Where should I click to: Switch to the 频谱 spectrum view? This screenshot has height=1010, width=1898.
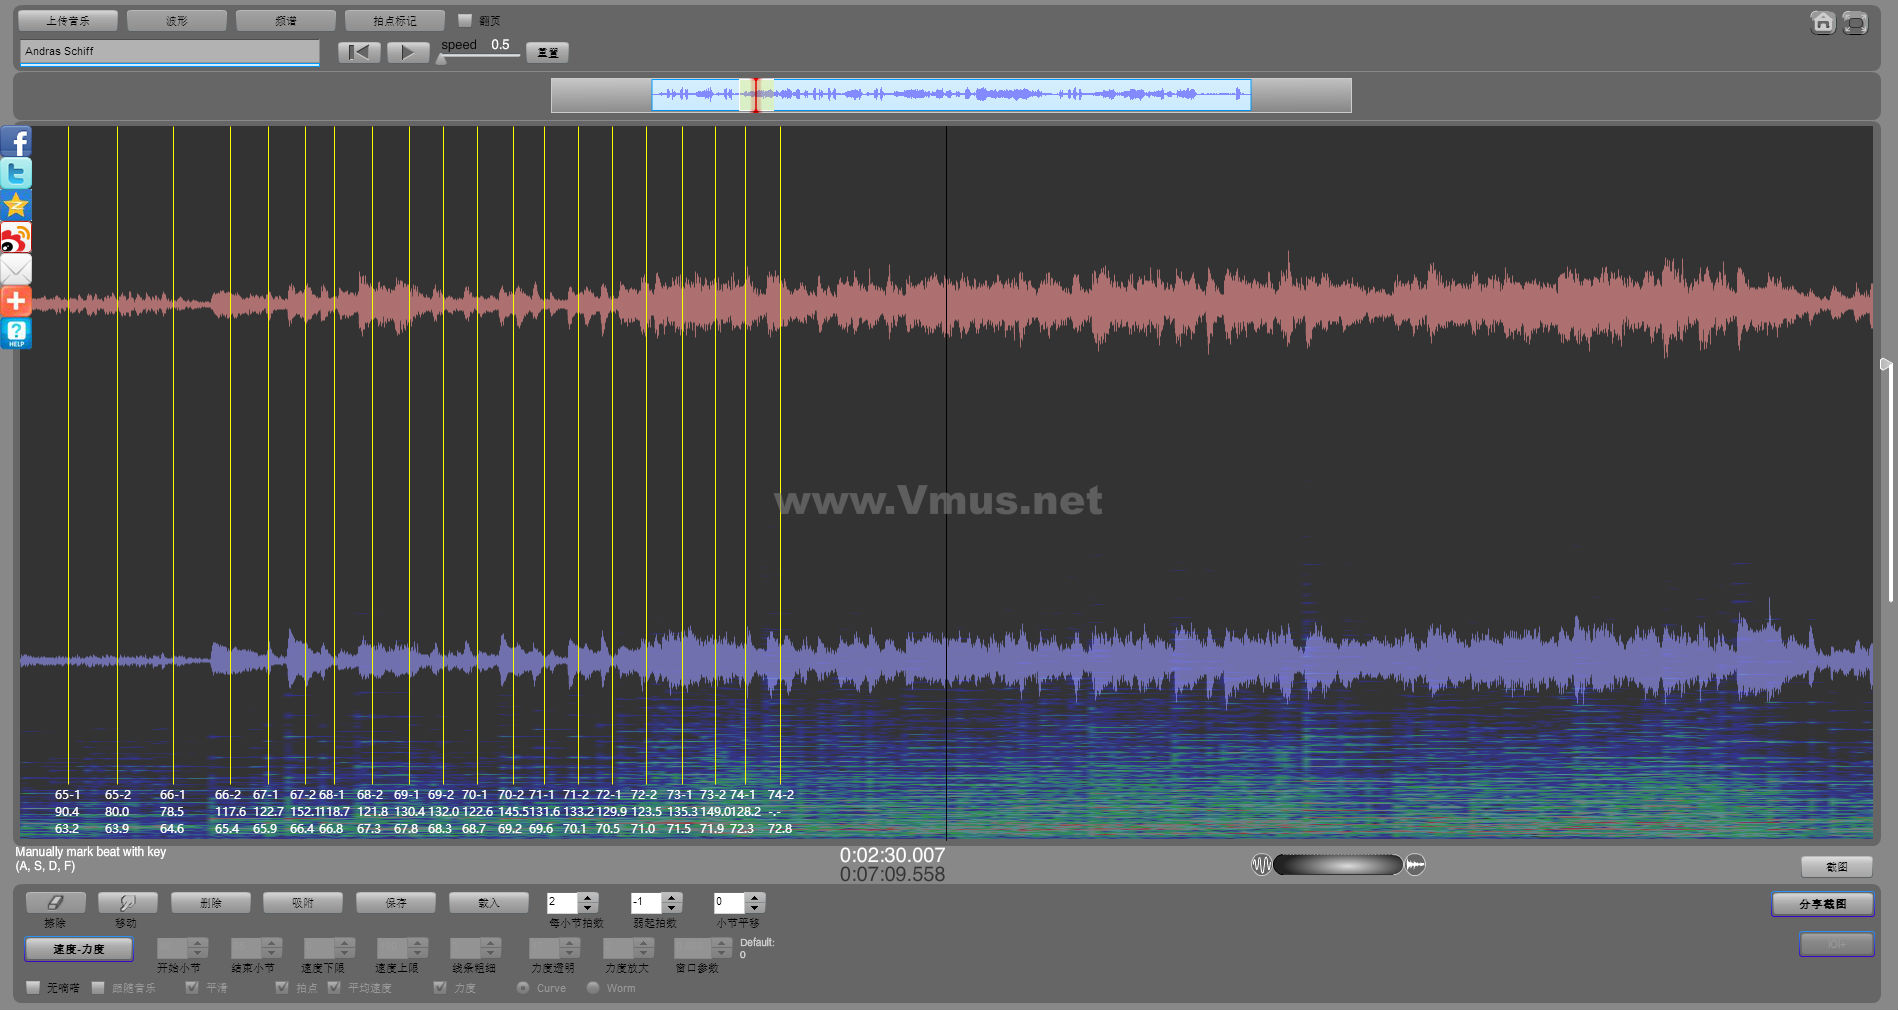[286, 20]
